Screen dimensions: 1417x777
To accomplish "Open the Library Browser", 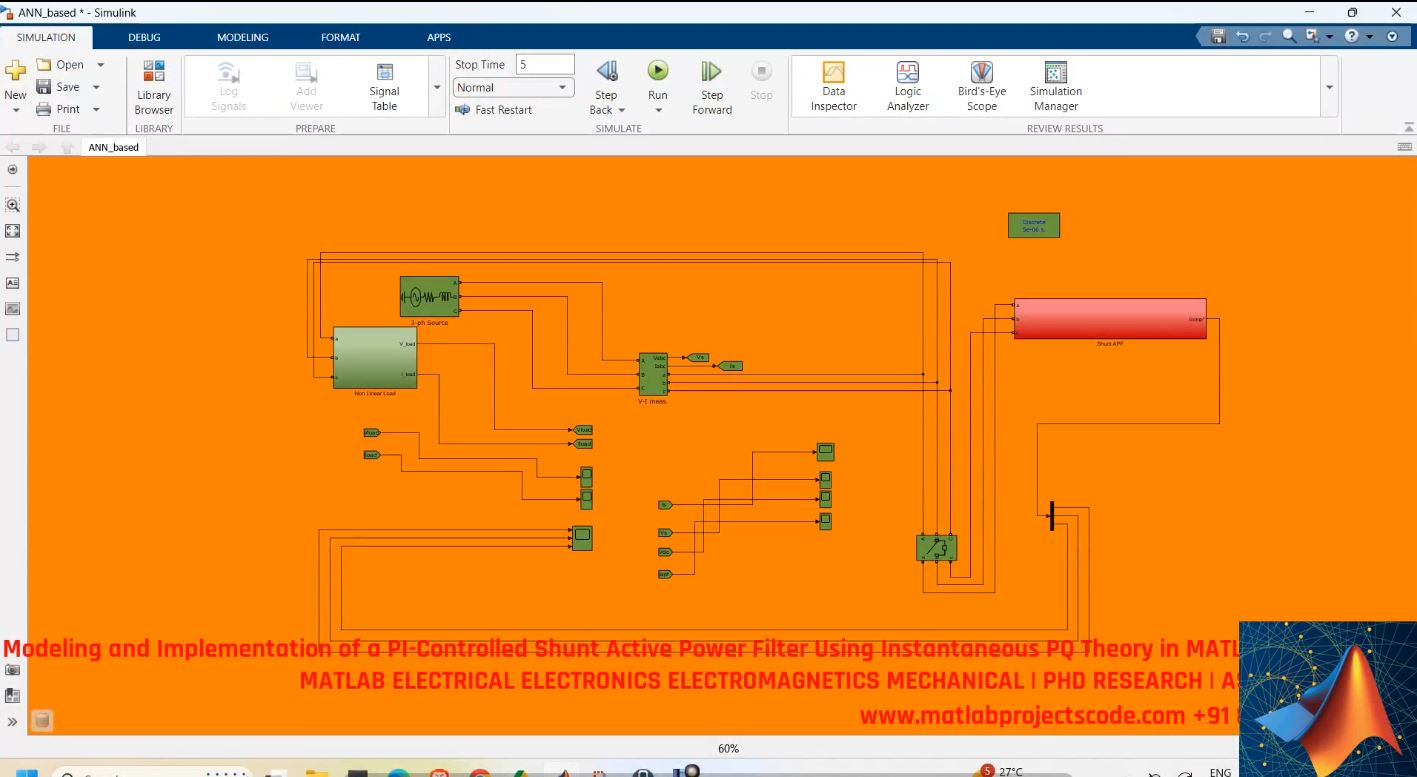I will tap(152, 86).
